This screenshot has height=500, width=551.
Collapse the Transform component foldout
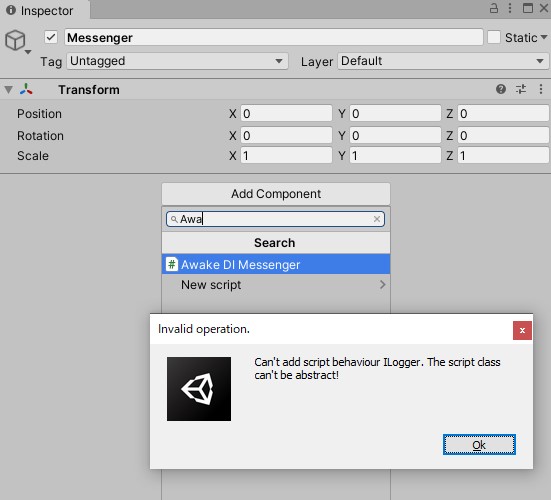pos(8,90)
